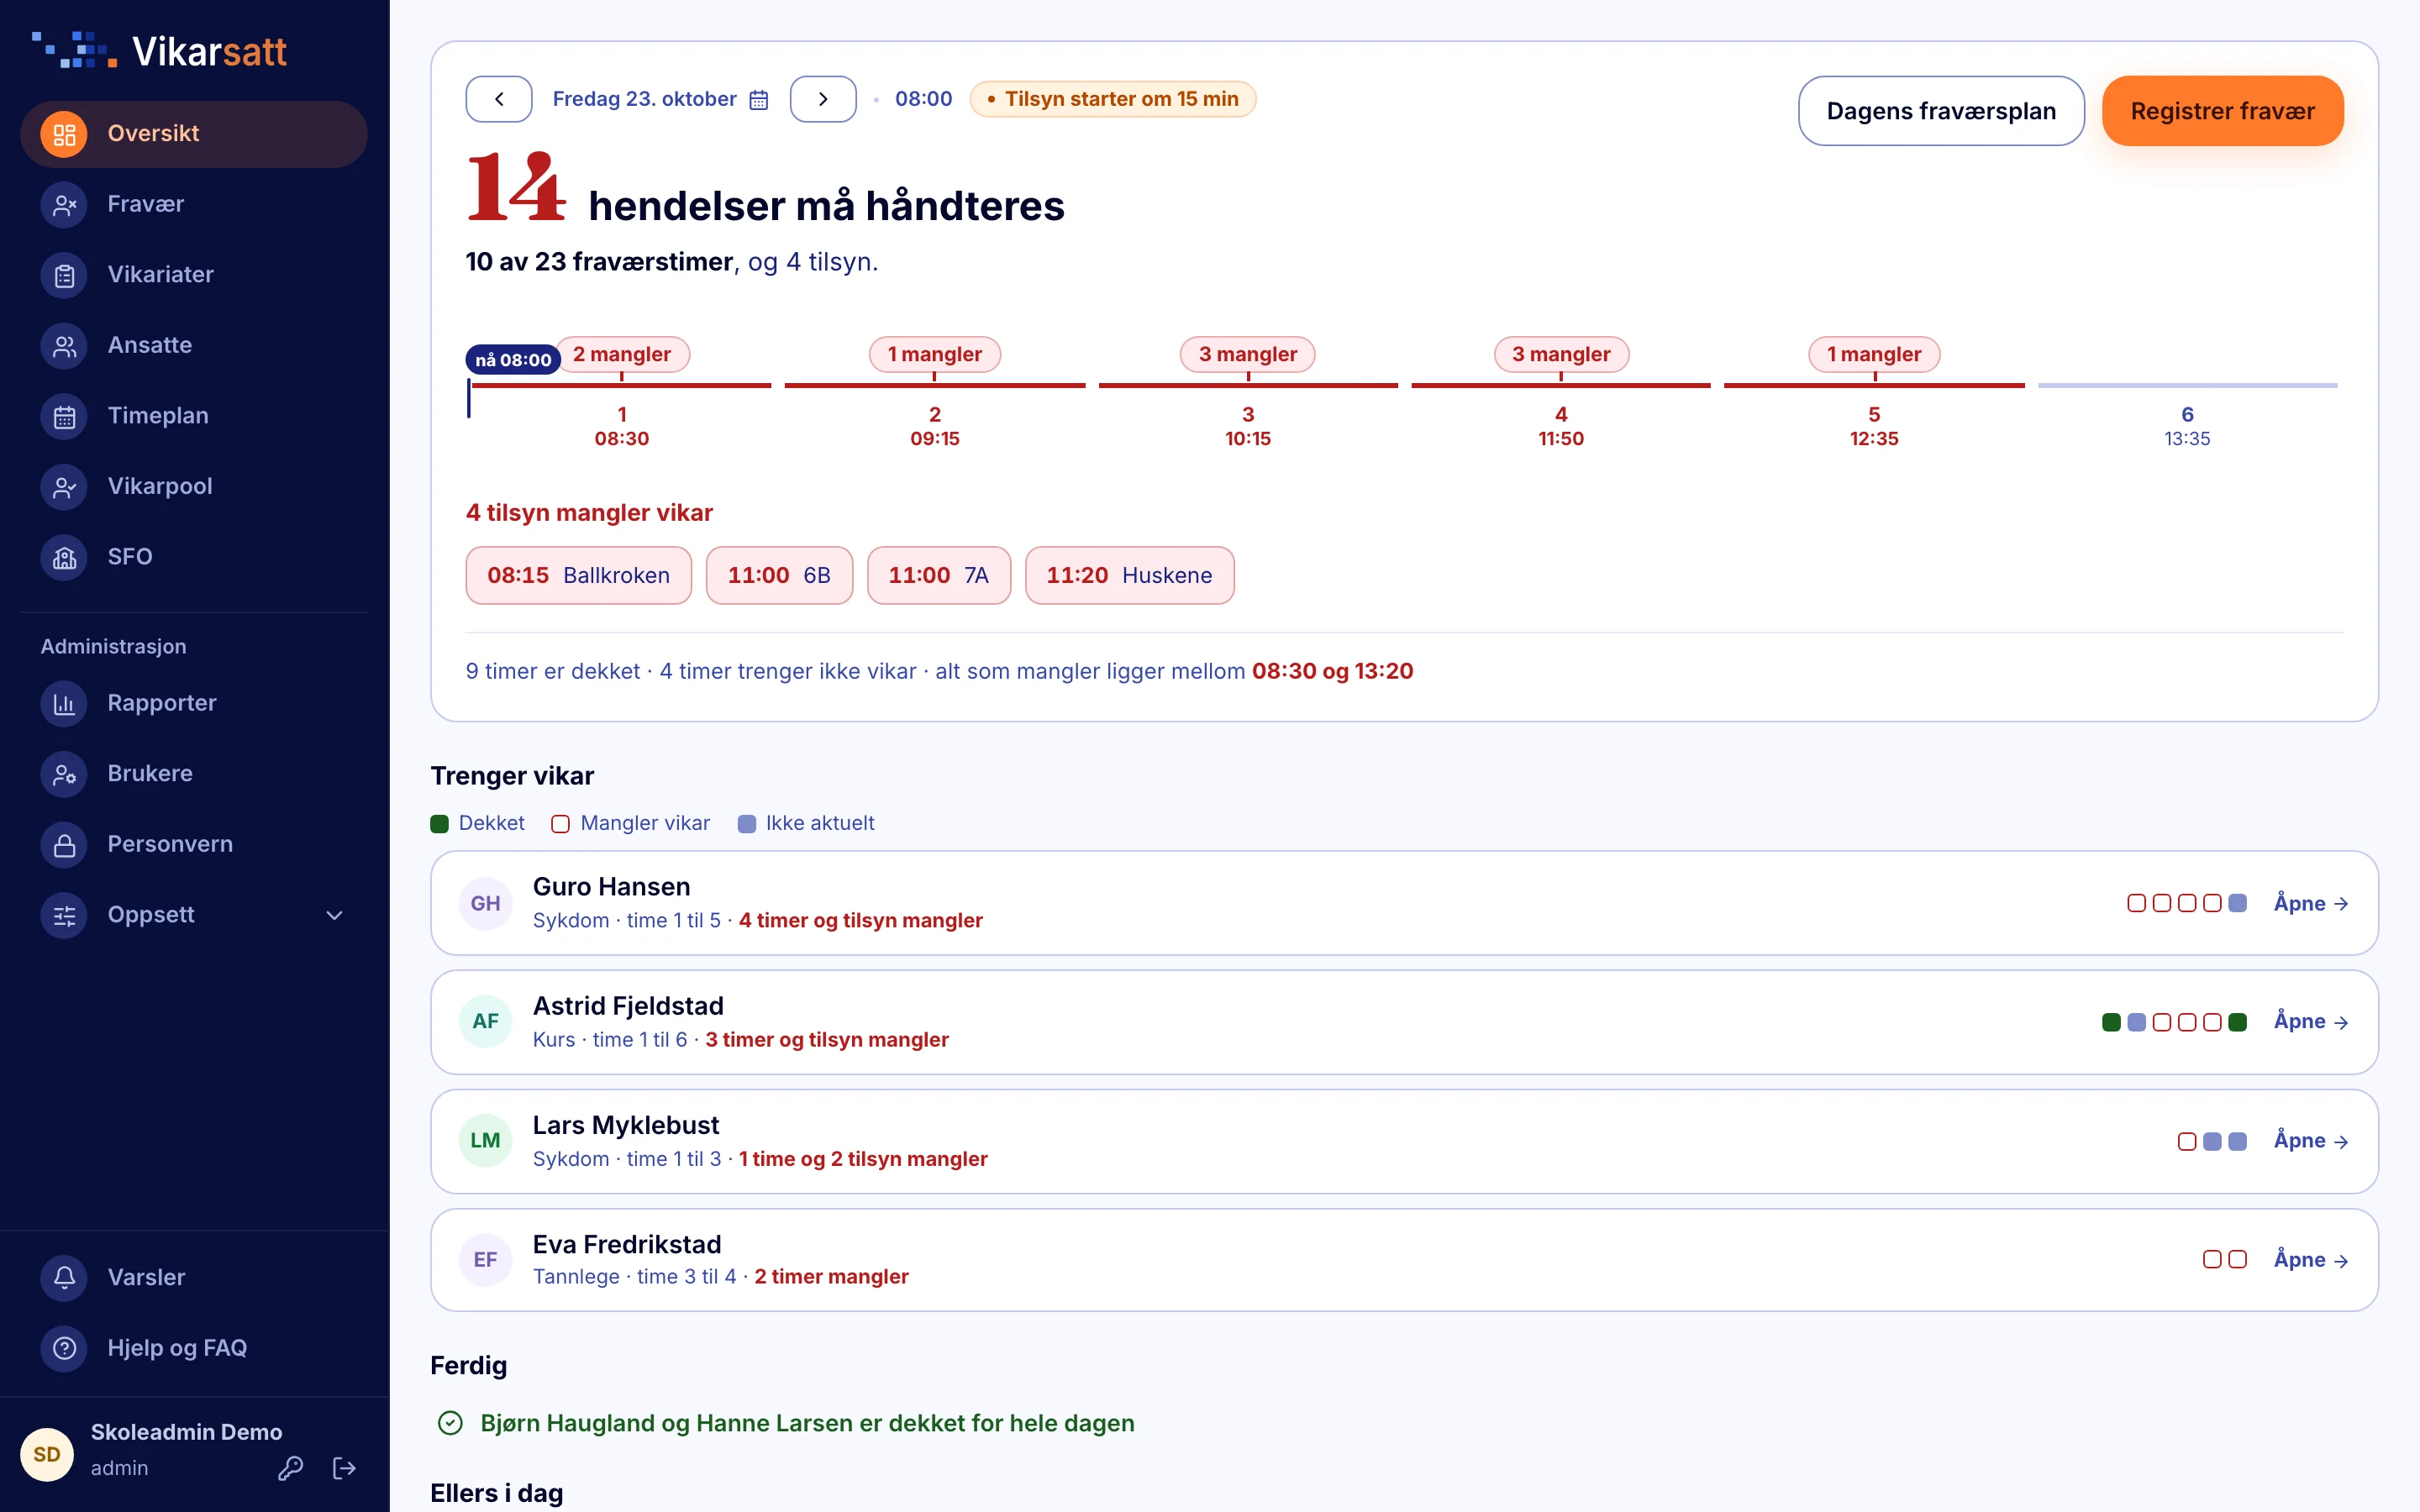Open Rapporter chart icon
This screenshot has width=2420, height=1512.
click(64, 703)
